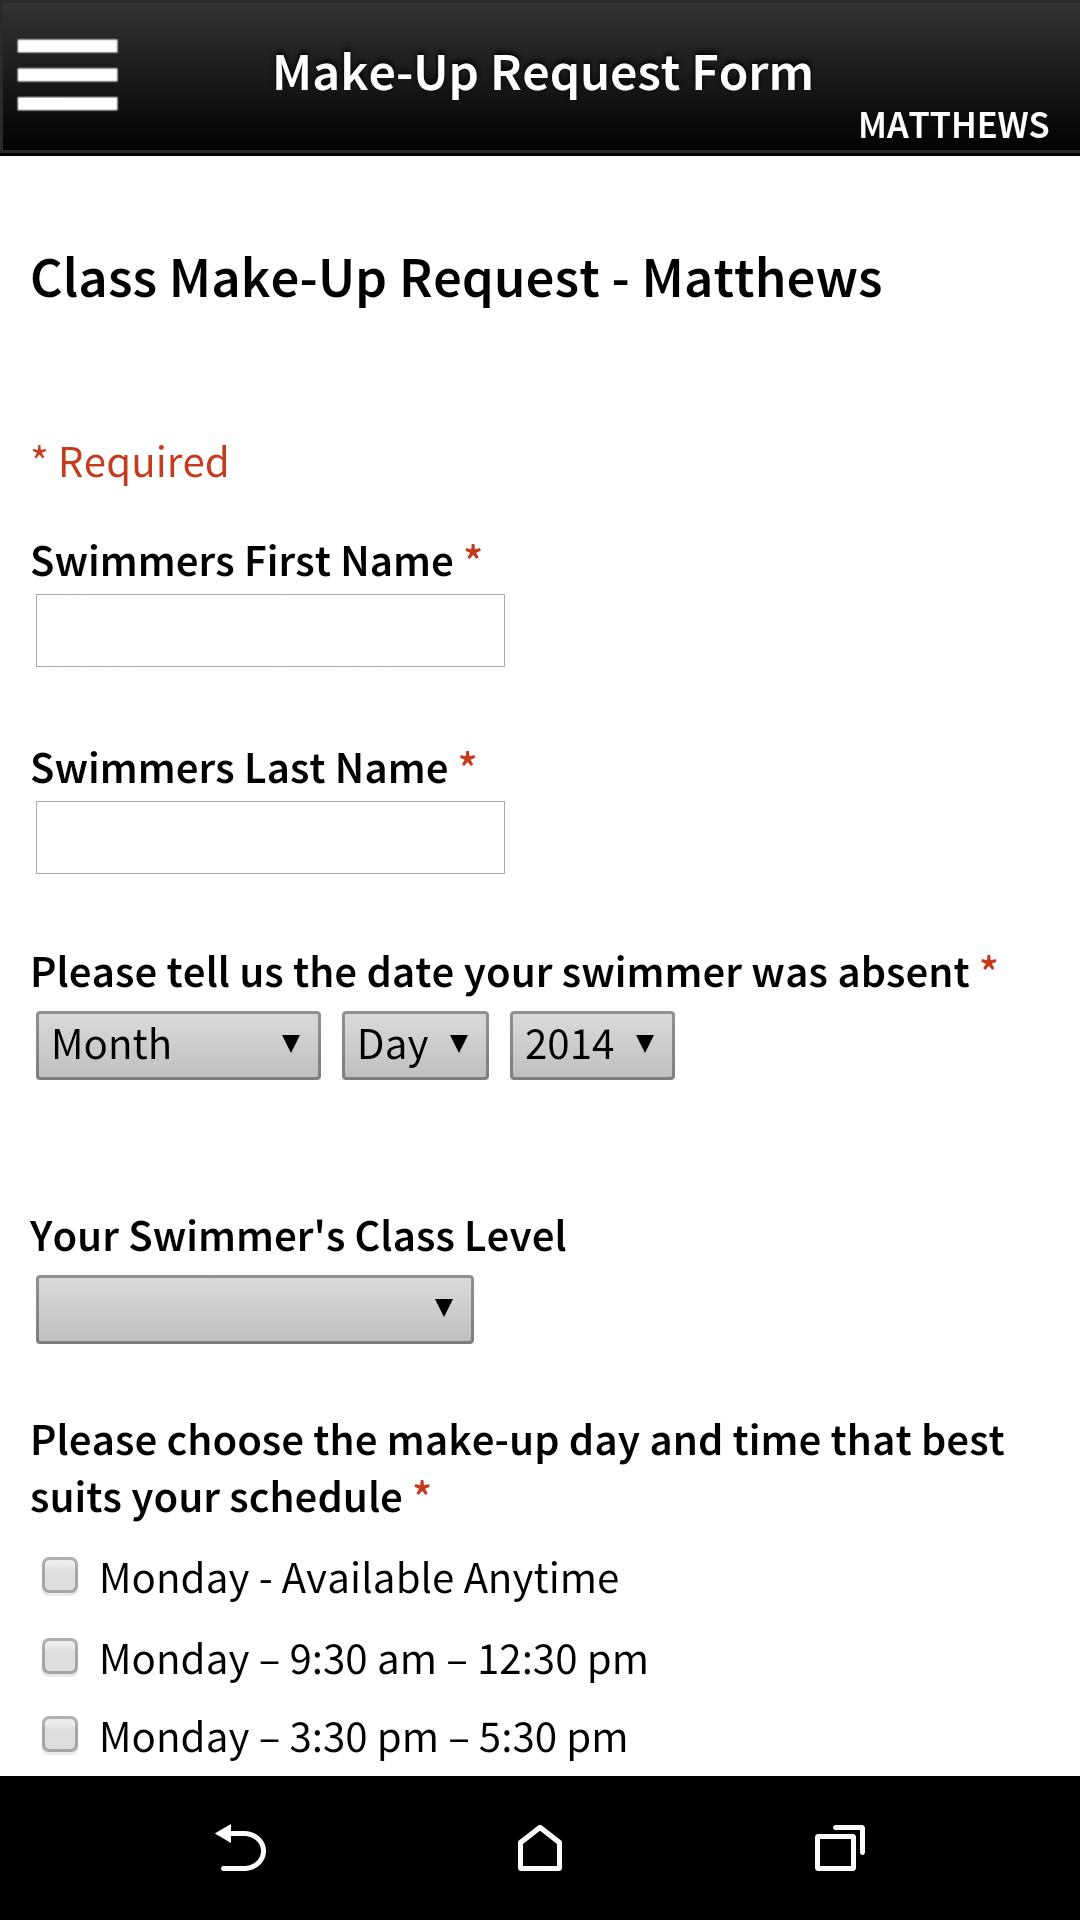Click the Class Make-Up Request heading
Image resolution: width=1080 pixels, height=1920 pixels.
456,279
